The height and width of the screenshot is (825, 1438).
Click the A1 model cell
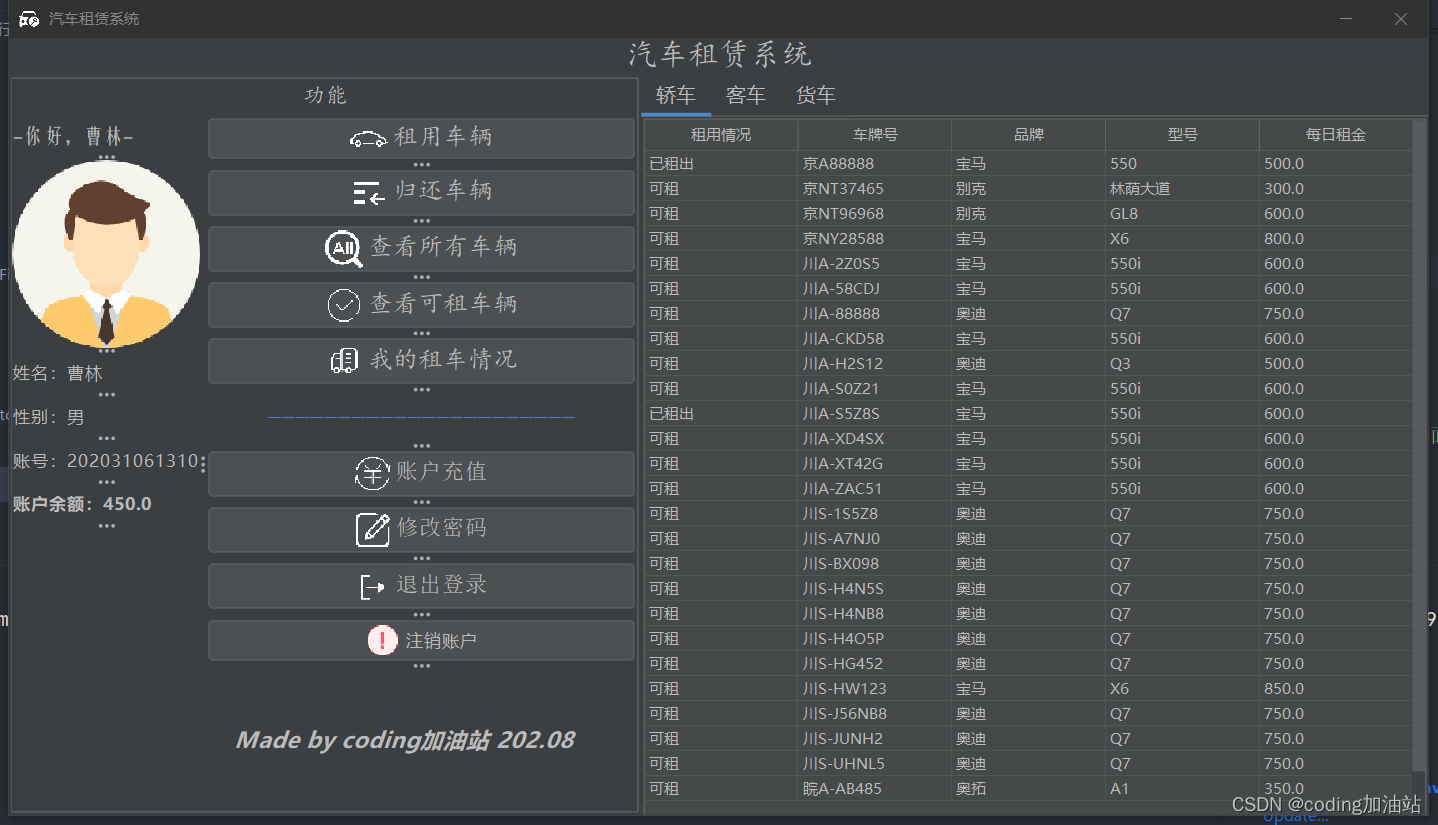(x=1183, y=788)
